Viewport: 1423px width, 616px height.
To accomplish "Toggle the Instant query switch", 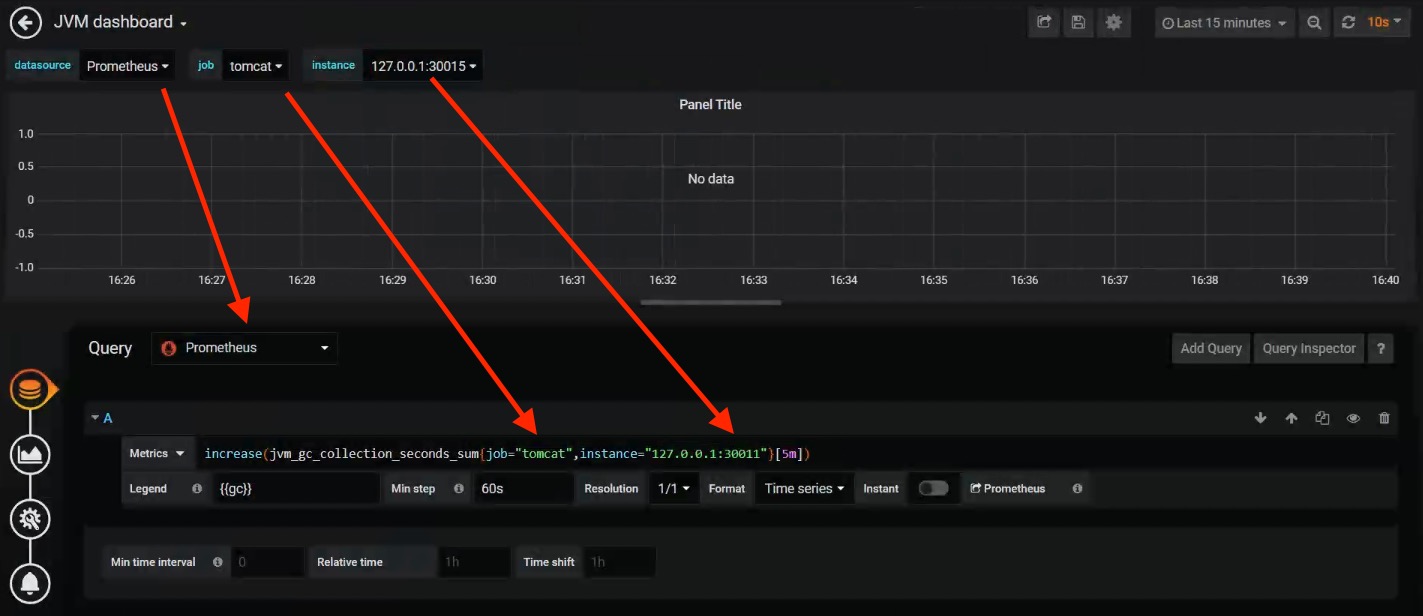I will pos(933,488).
